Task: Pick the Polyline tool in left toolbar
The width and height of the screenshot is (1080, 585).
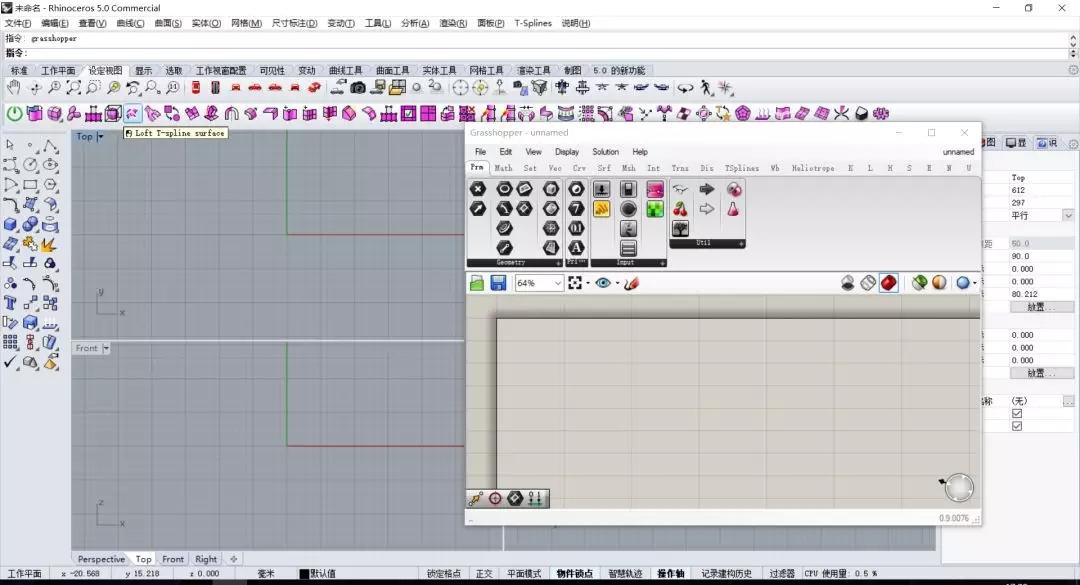Action: coord(50,145)
